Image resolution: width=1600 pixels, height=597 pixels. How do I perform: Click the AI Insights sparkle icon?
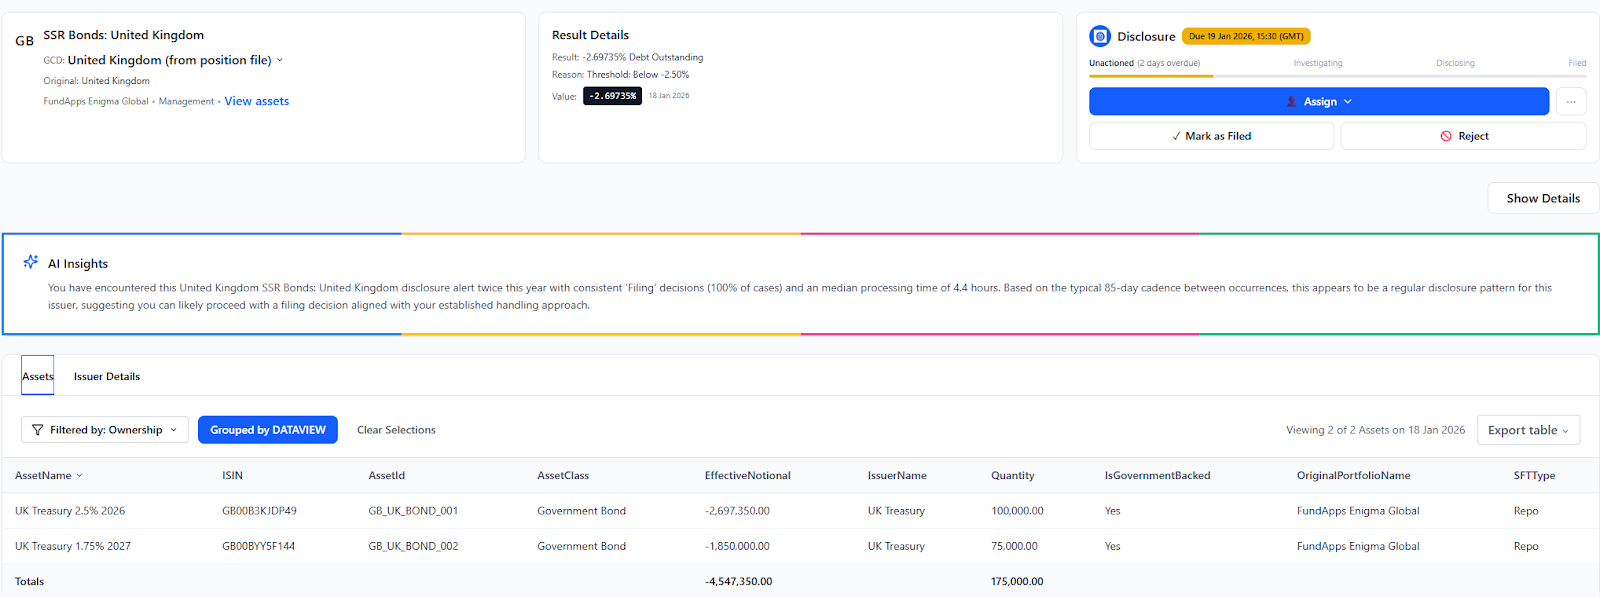pos(31,262)
